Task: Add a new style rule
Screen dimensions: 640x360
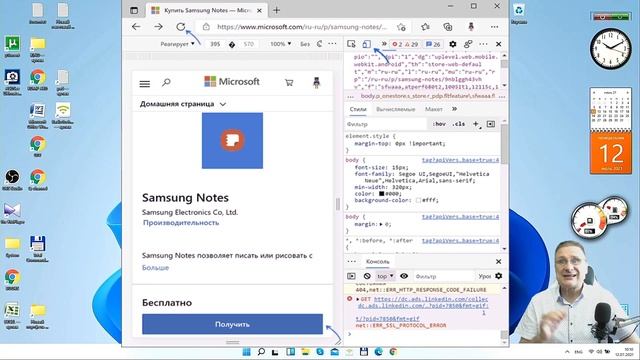Action: [476, 124]
